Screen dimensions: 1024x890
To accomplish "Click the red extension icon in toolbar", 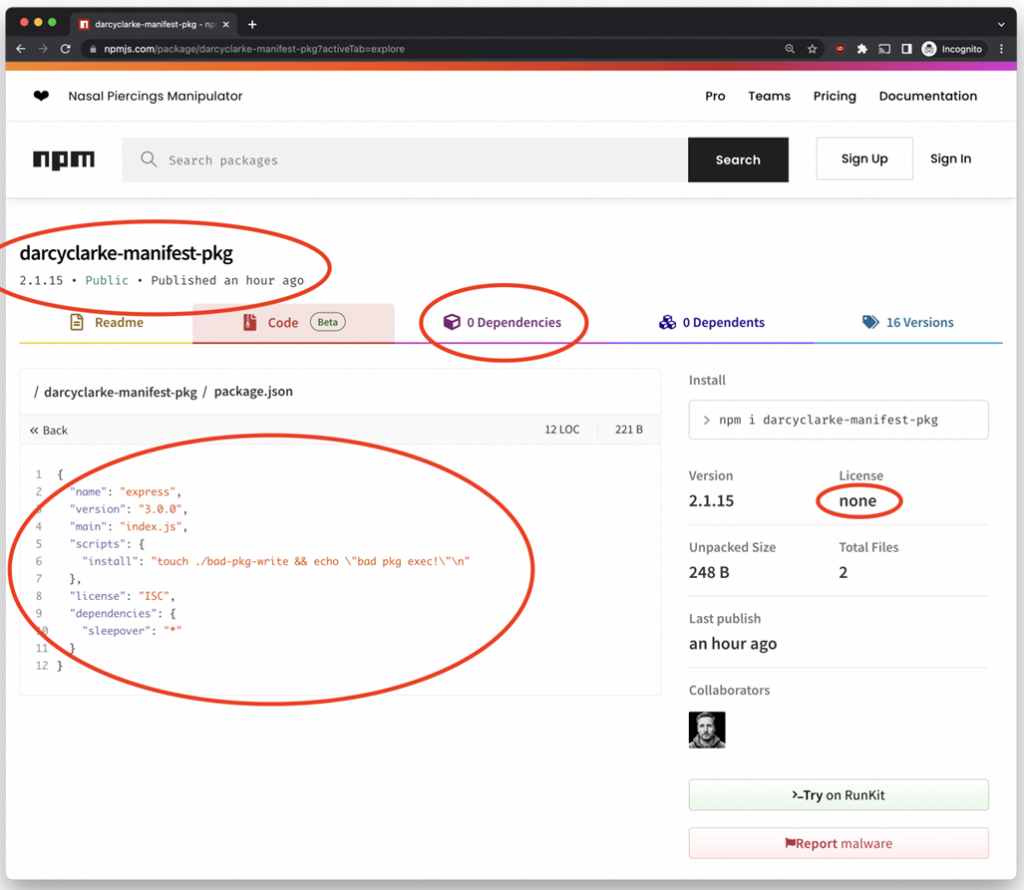I will pos(840,49).
